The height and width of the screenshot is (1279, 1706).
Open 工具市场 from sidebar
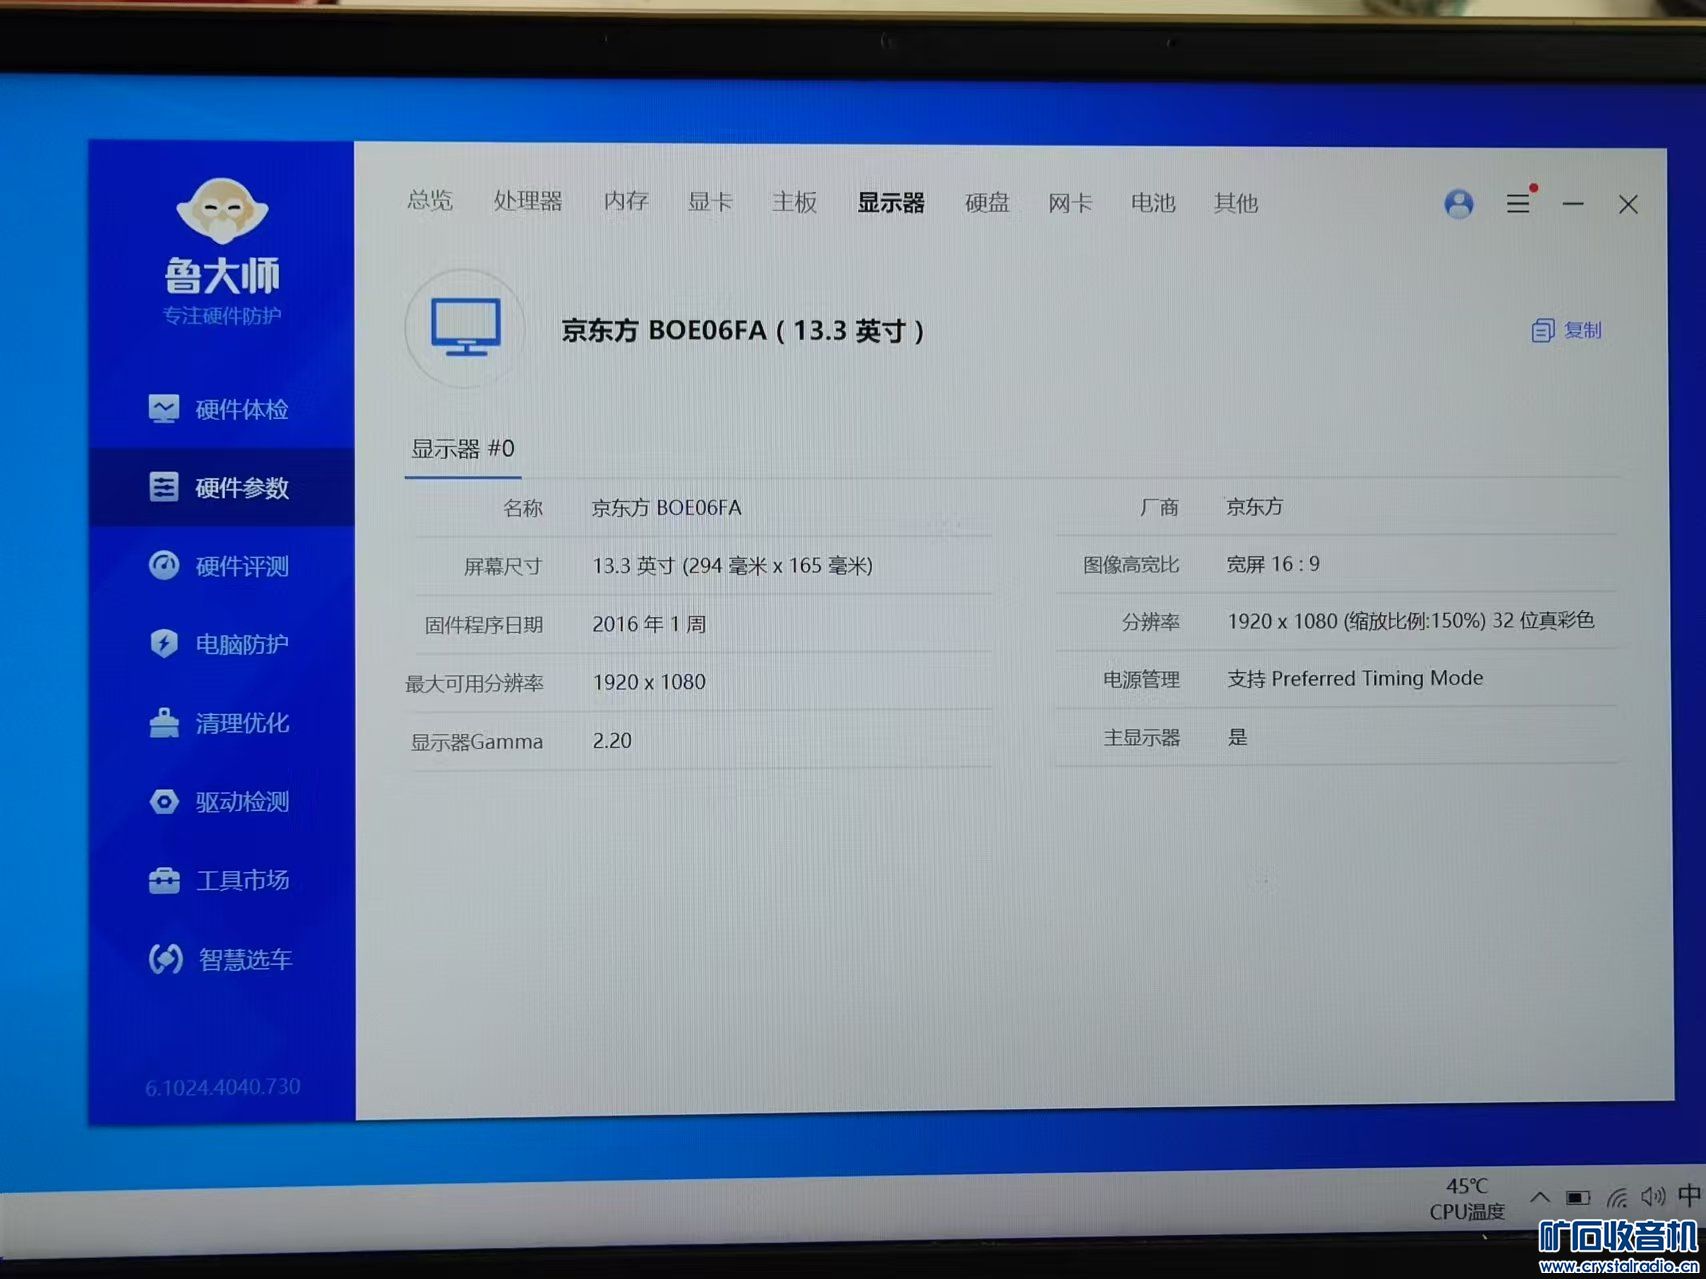(x=243, y=880)
